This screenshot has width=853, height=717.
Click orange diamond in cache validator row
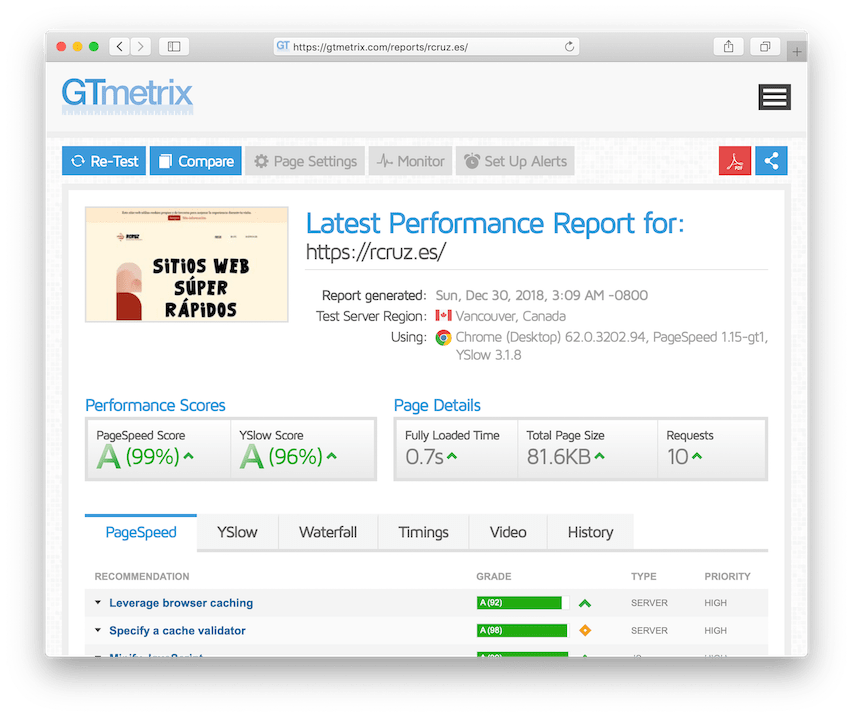pos(585,631)
